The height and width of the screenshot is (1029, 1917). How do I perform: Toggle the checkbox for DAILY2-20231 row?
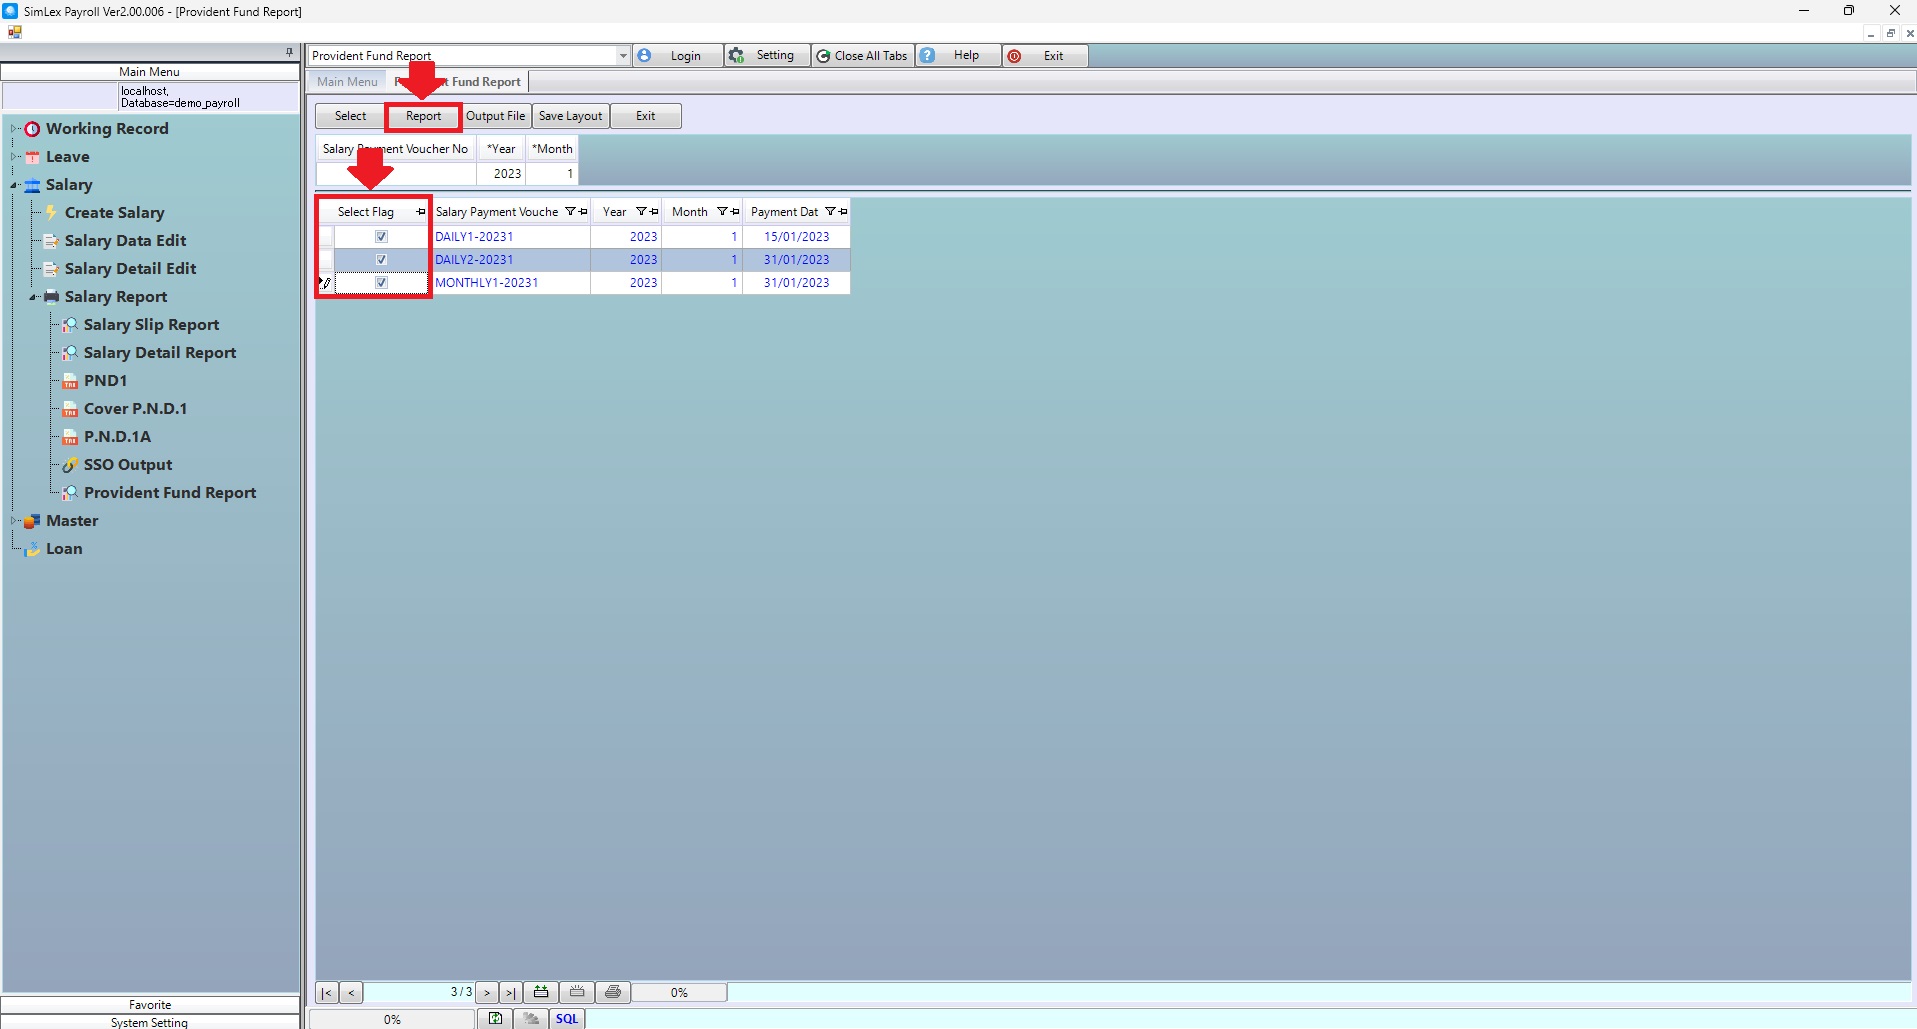click(x=381, y=260)
